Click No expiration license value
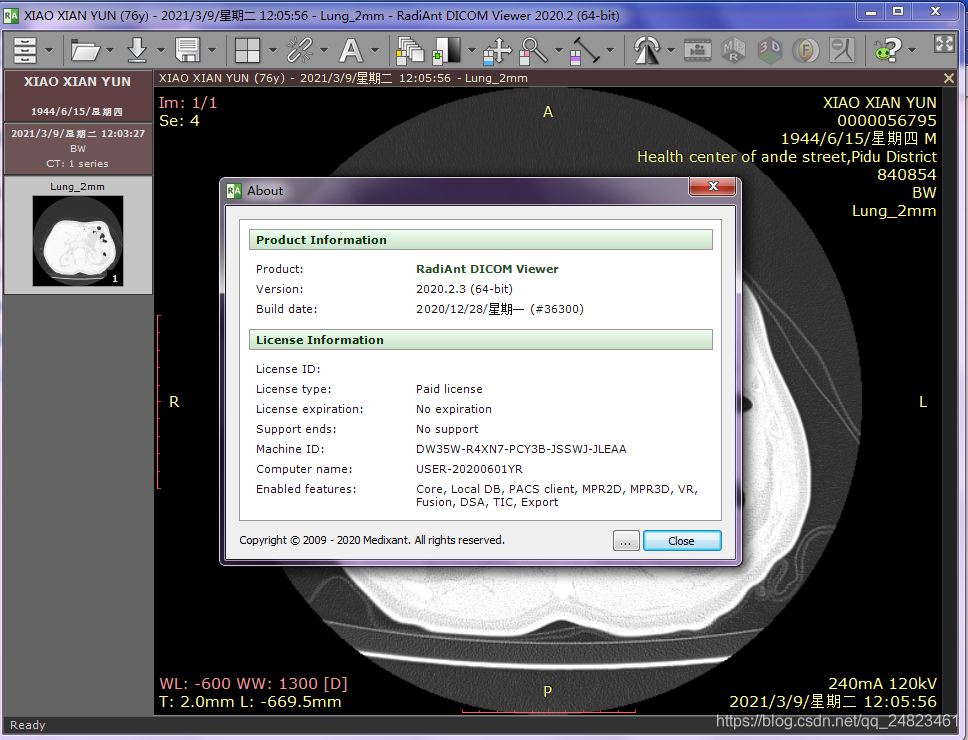968x740 pixels. [454, 409]
